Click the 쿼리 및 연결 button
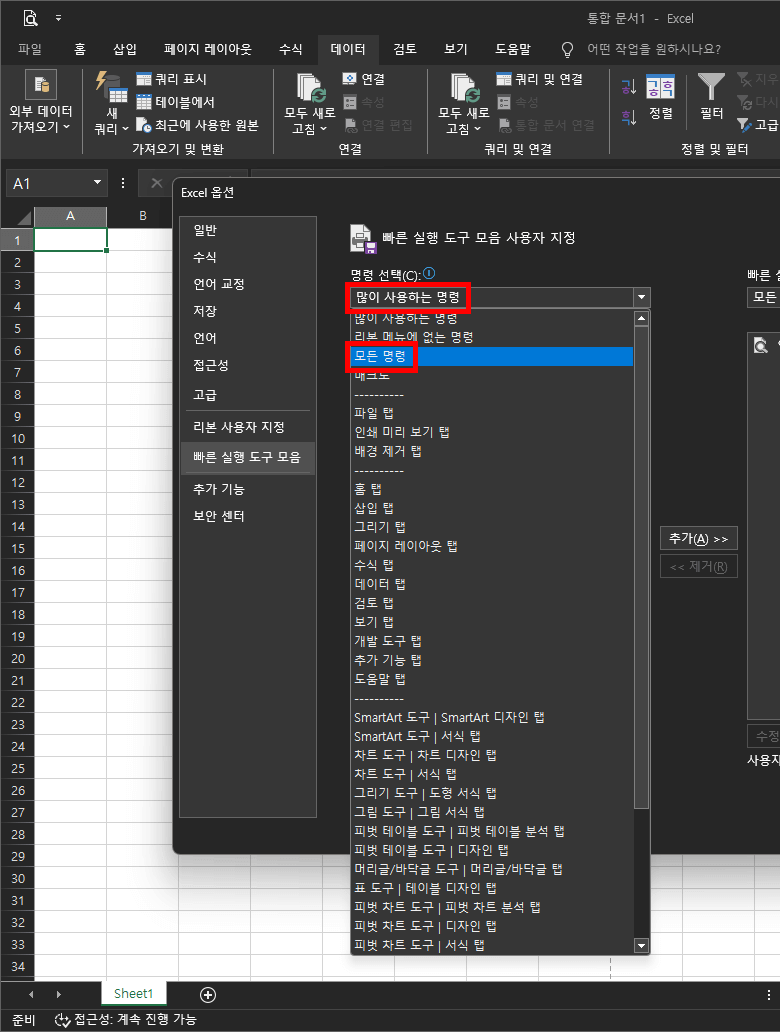 point(540,79)
